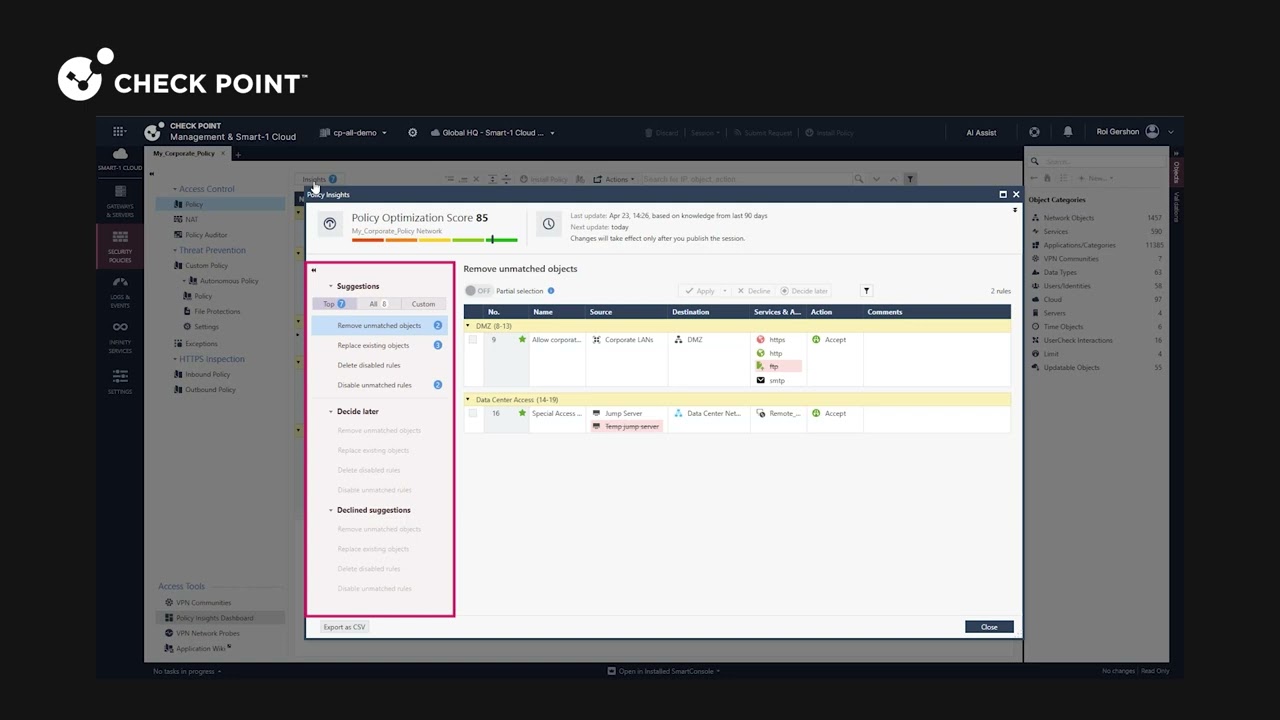The width and height of the screenshot is (1280, 720).
Task: Click the Objects vertical side tab
Action: [1176, 172]
